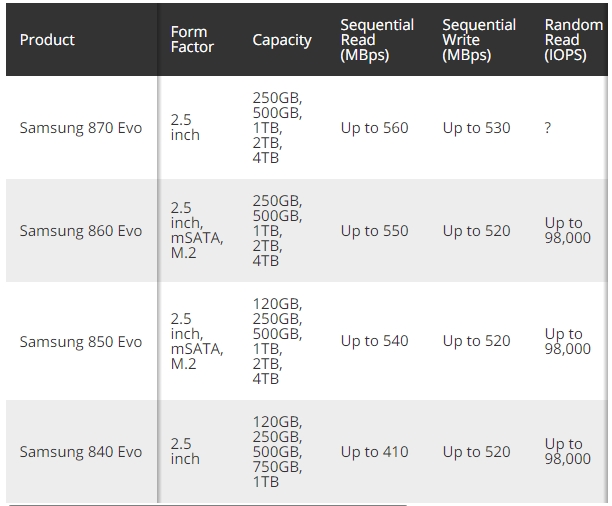Select the Samsung 840 Evo product cell
This screenshot has height=506, width=612.
(x=81, y=452)
